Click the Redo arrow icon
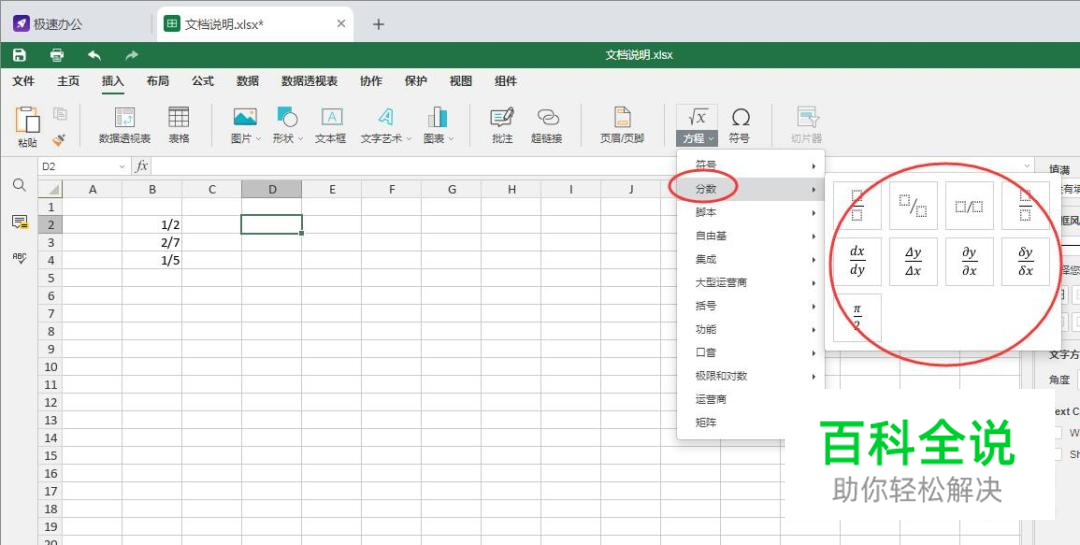This screenshot has height=545, width=1080. pyautogui.click(x=132, y=55)
